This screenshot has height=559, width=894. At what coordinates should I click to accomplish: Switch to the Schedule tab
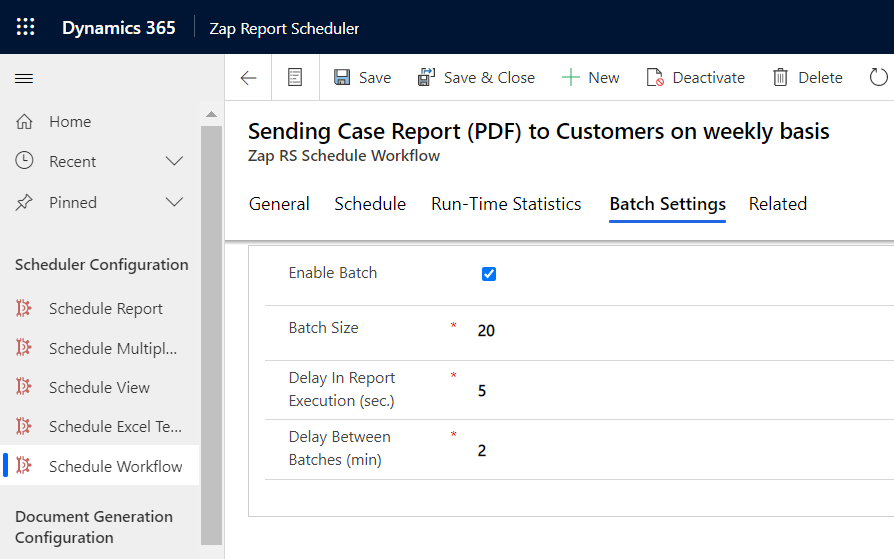click(x=370, y=204)
